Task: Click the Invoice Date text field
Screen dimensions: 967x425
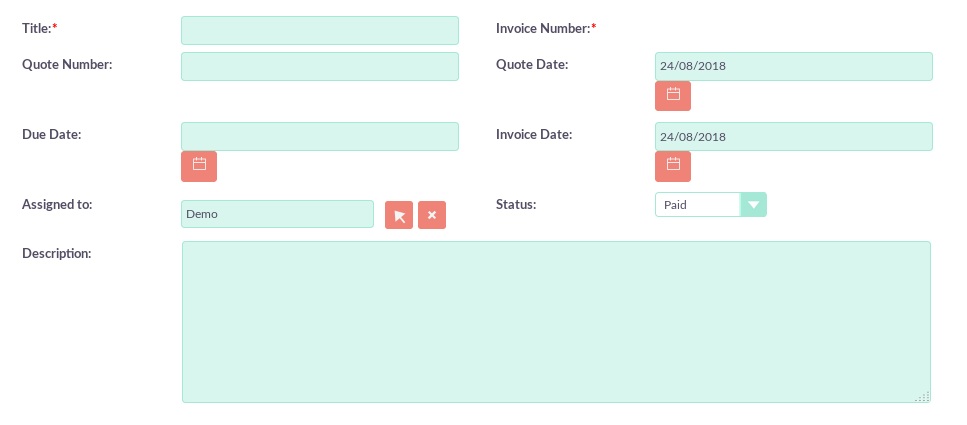Action: pos(793,136)
